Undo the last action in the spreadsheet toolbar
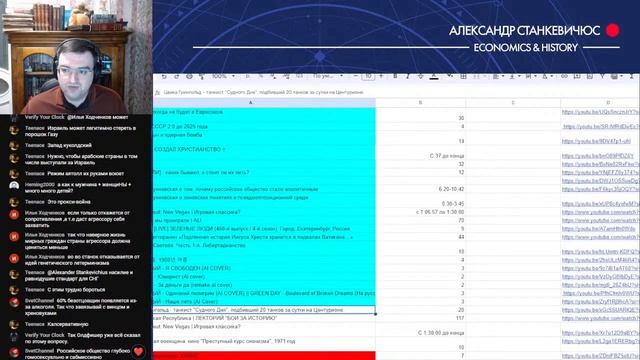This screenshot has height=360, width=640. click(x=164, y=76)
